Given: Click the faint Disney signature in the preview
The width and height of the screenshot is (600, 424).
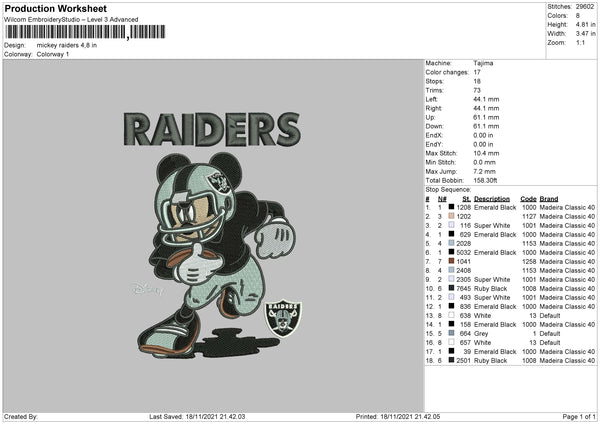Looking at the screenshot, I should point(147,289).
